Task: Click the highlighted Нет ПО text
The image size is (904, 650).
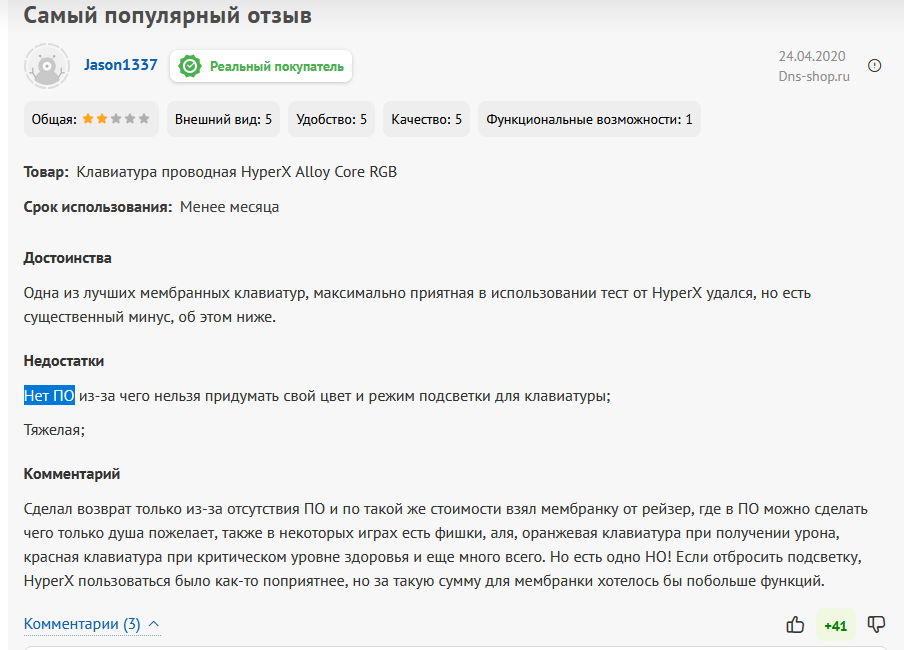Action: pos(49,396)
